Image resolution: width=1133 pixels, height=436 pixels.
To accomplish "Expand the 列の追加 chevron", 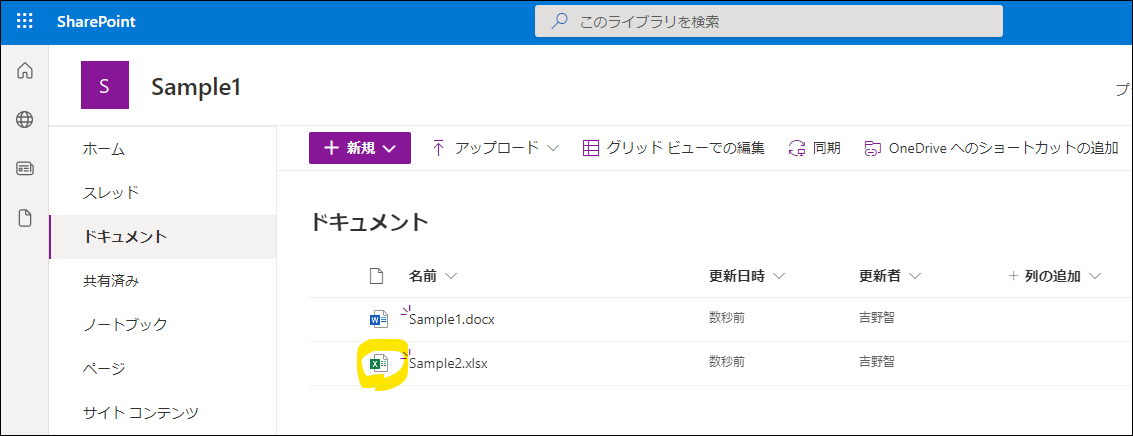I will click(x=1093, y=276).
